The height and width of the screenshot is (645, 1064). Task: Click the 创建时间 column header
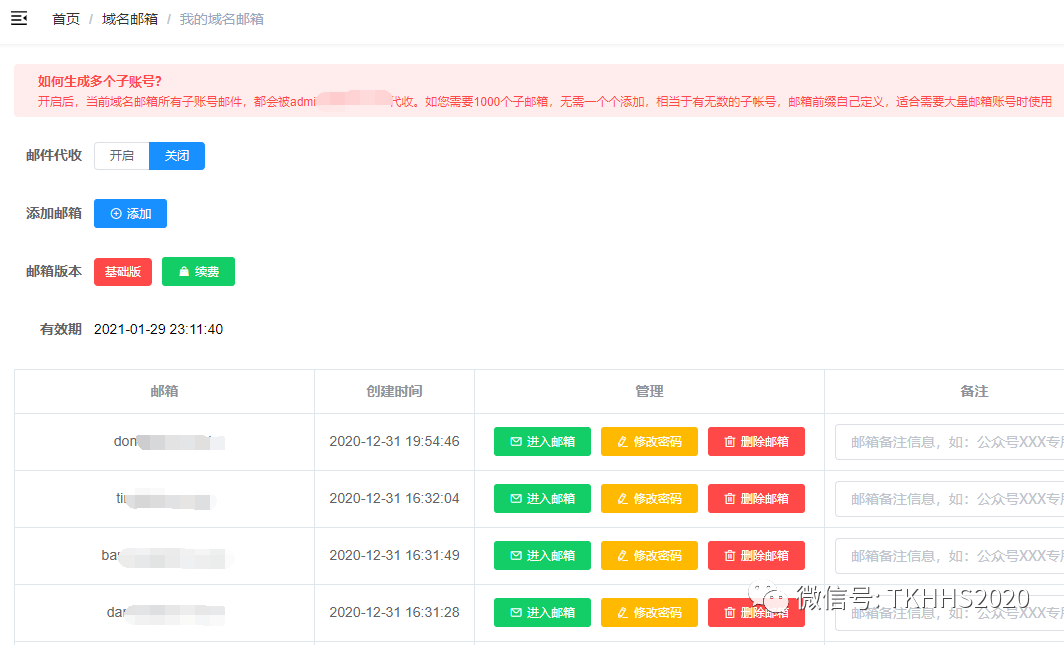tap(394, 391)
